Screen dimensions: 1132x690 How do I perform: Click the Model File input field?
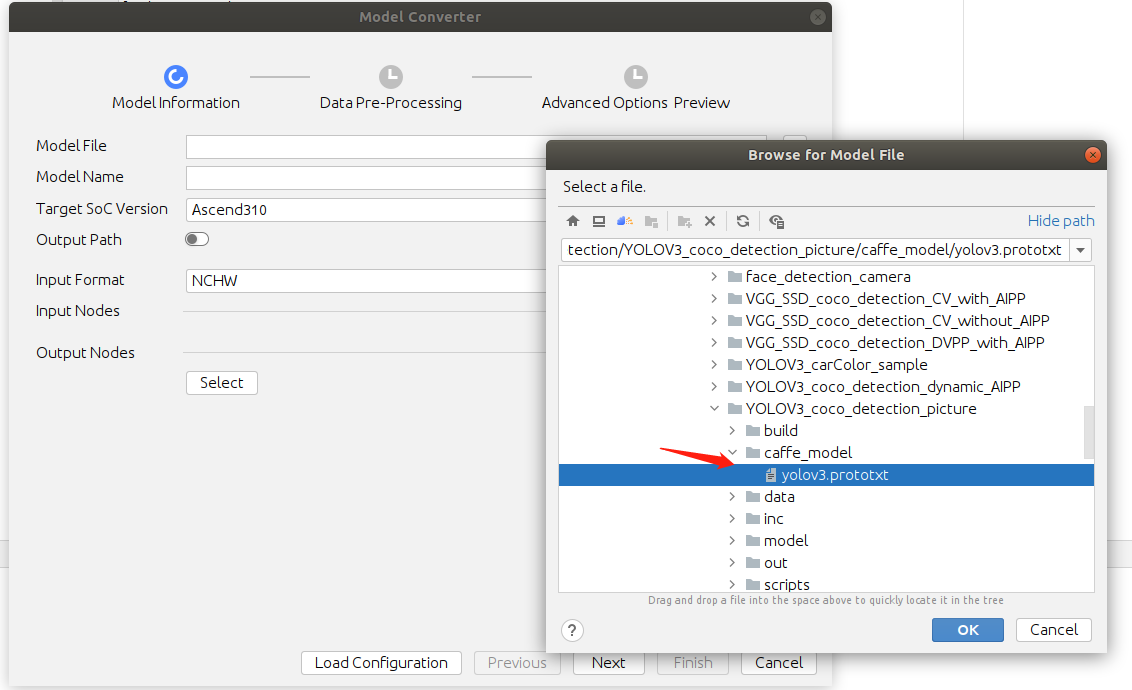(365, 147)
